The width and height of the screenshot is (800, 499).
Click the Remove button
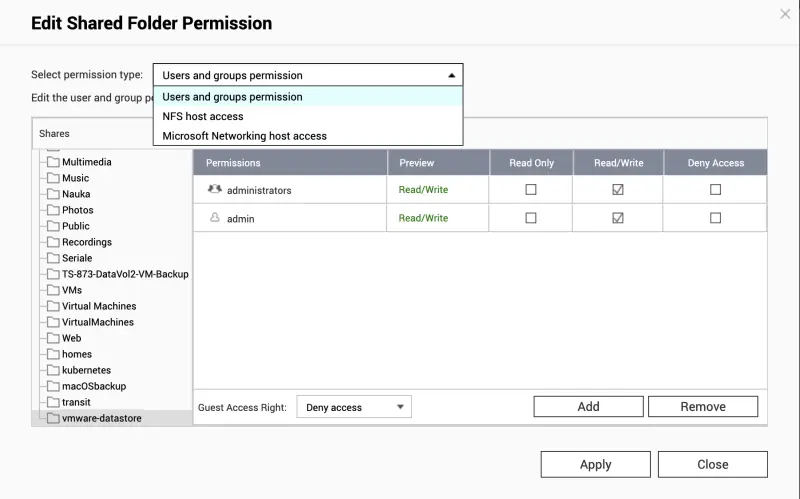(703, 406)
